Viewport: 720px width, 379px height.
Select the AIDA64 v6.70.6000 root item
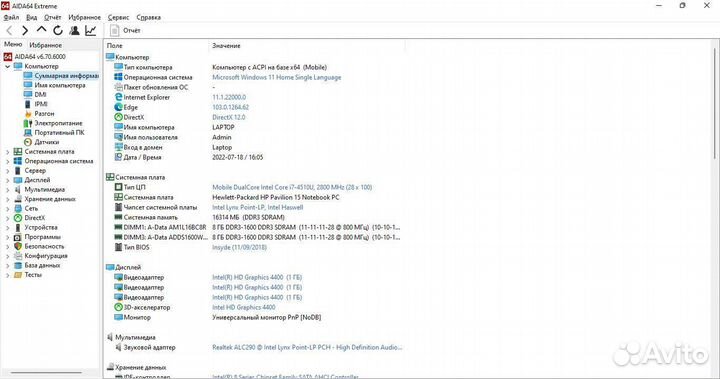point(35,57)
